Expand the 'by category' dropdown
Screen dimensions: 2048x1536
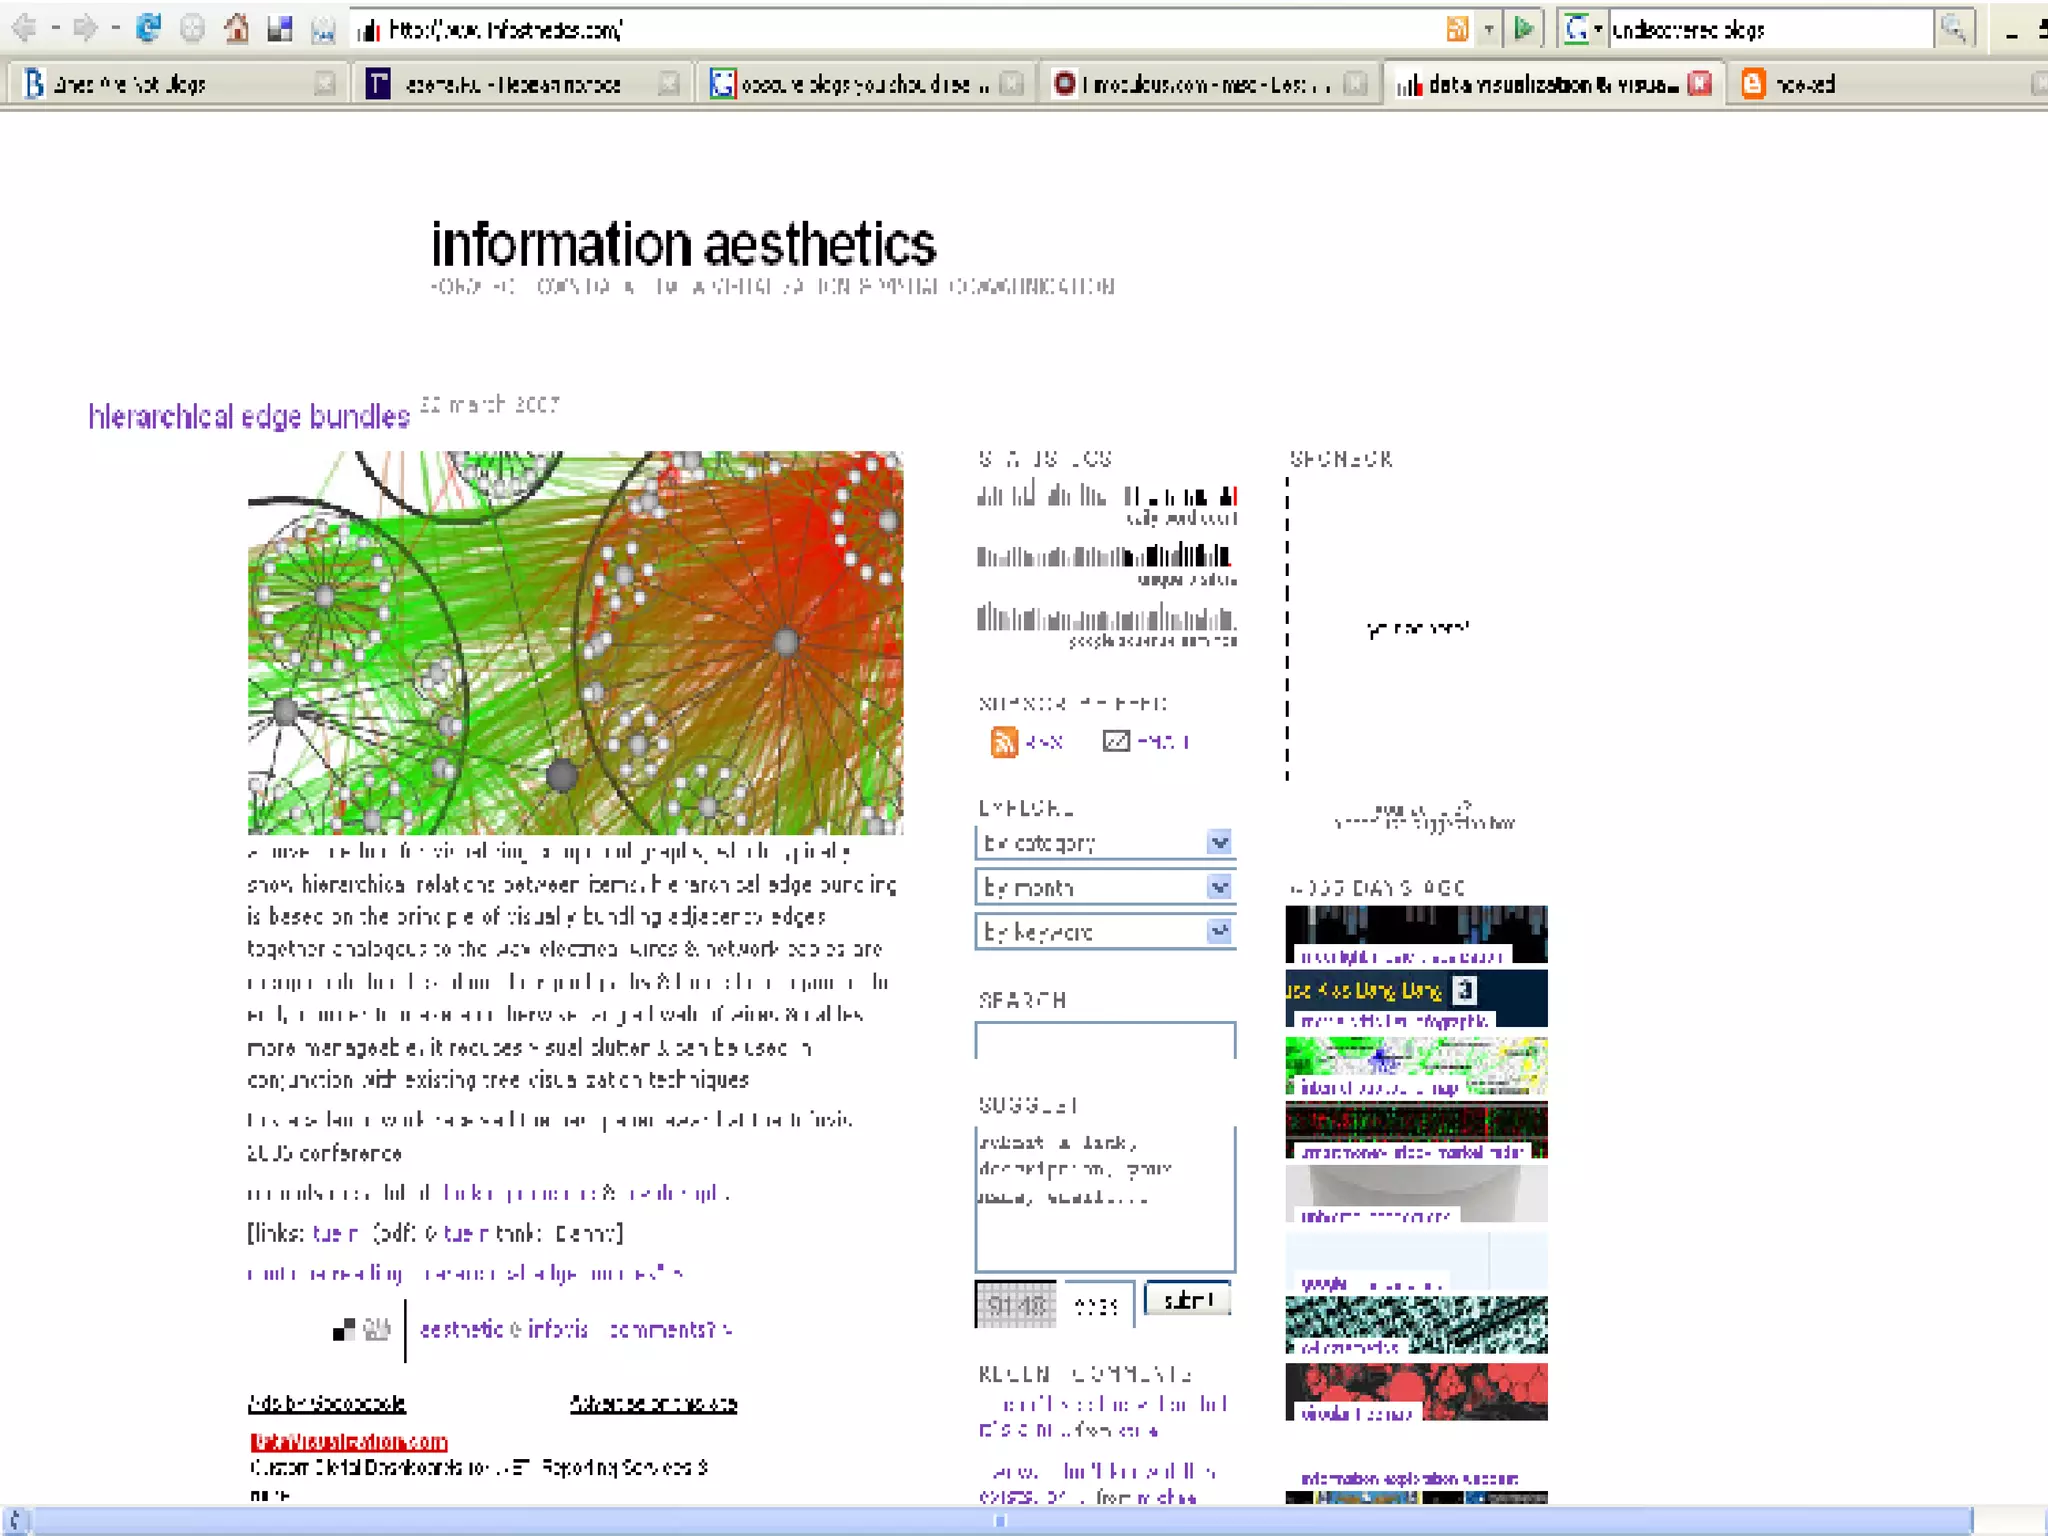[1218, 842]
